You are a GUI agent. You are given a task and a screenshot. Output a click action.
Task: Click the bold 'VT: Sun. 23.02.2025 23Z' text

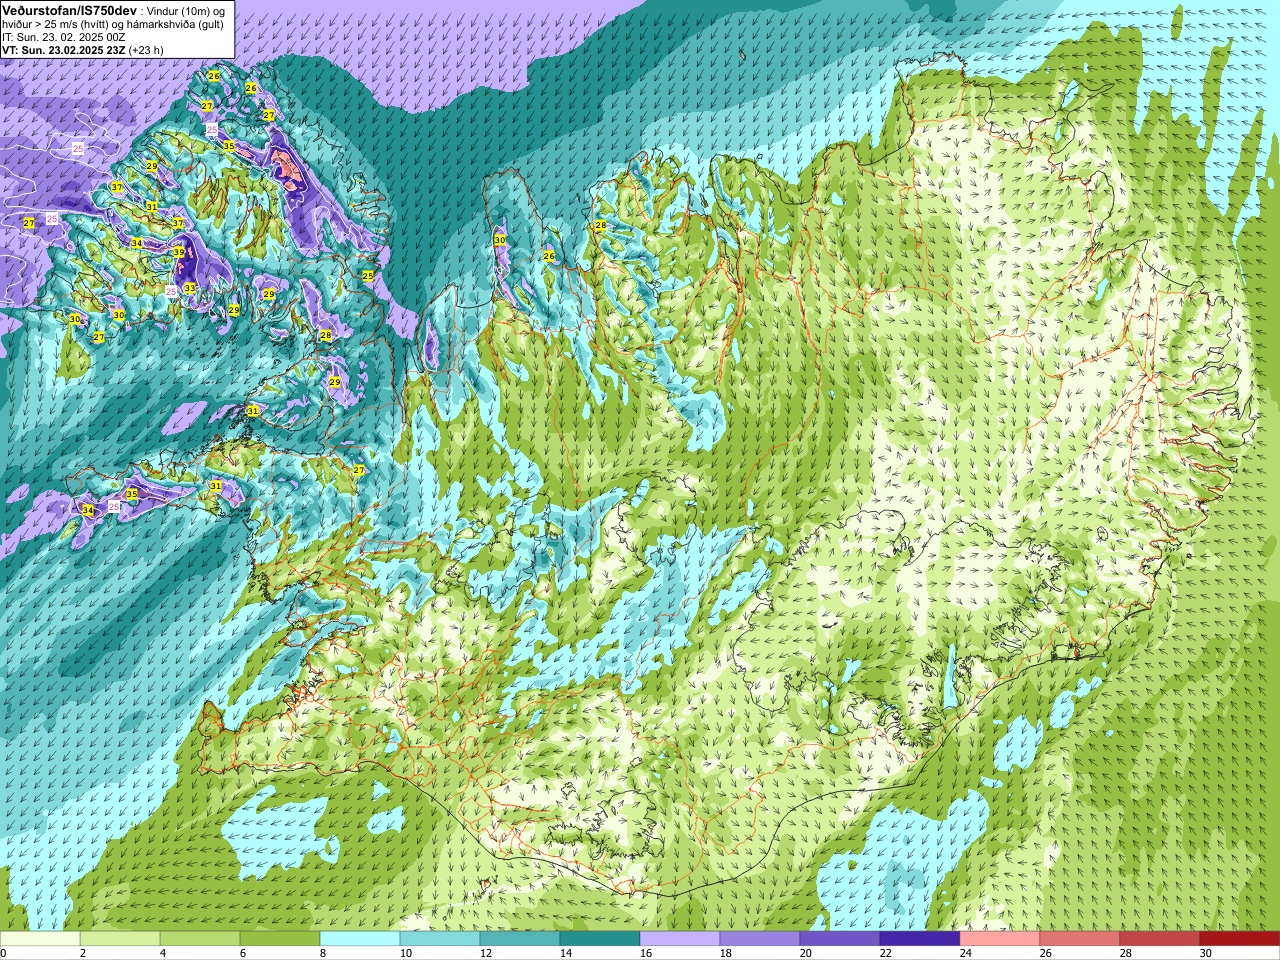pos(63,50)
